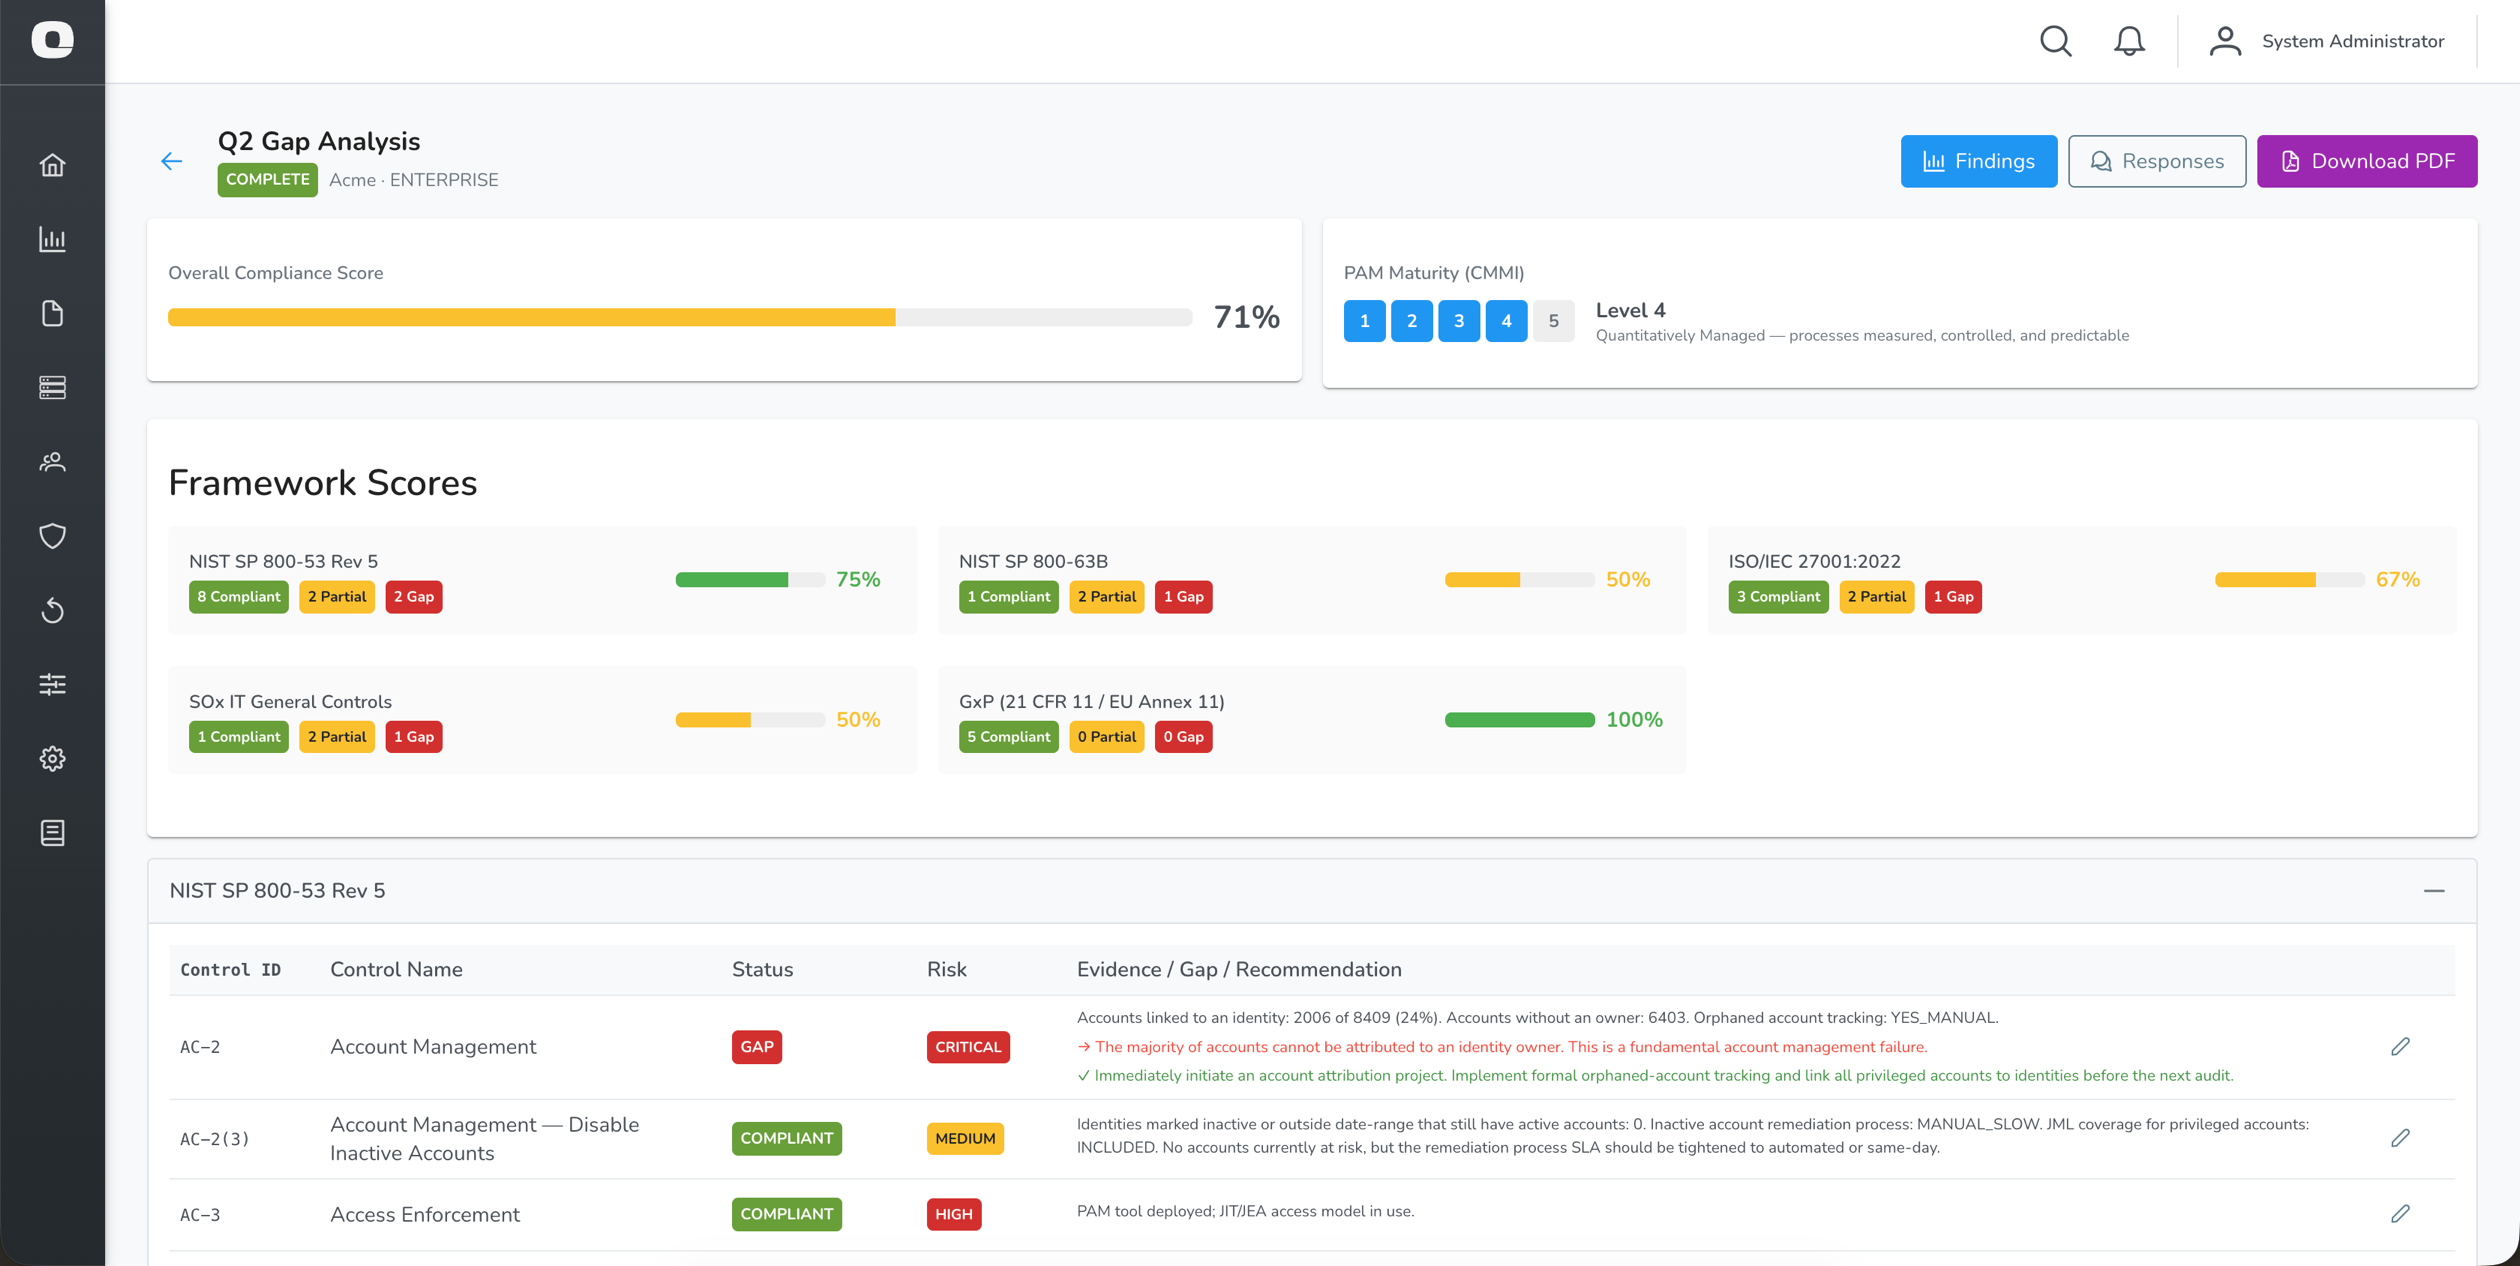Edit the AC-2 Account Management row
This screenshot has width=2520, height=1266.
point(2400,1047)
